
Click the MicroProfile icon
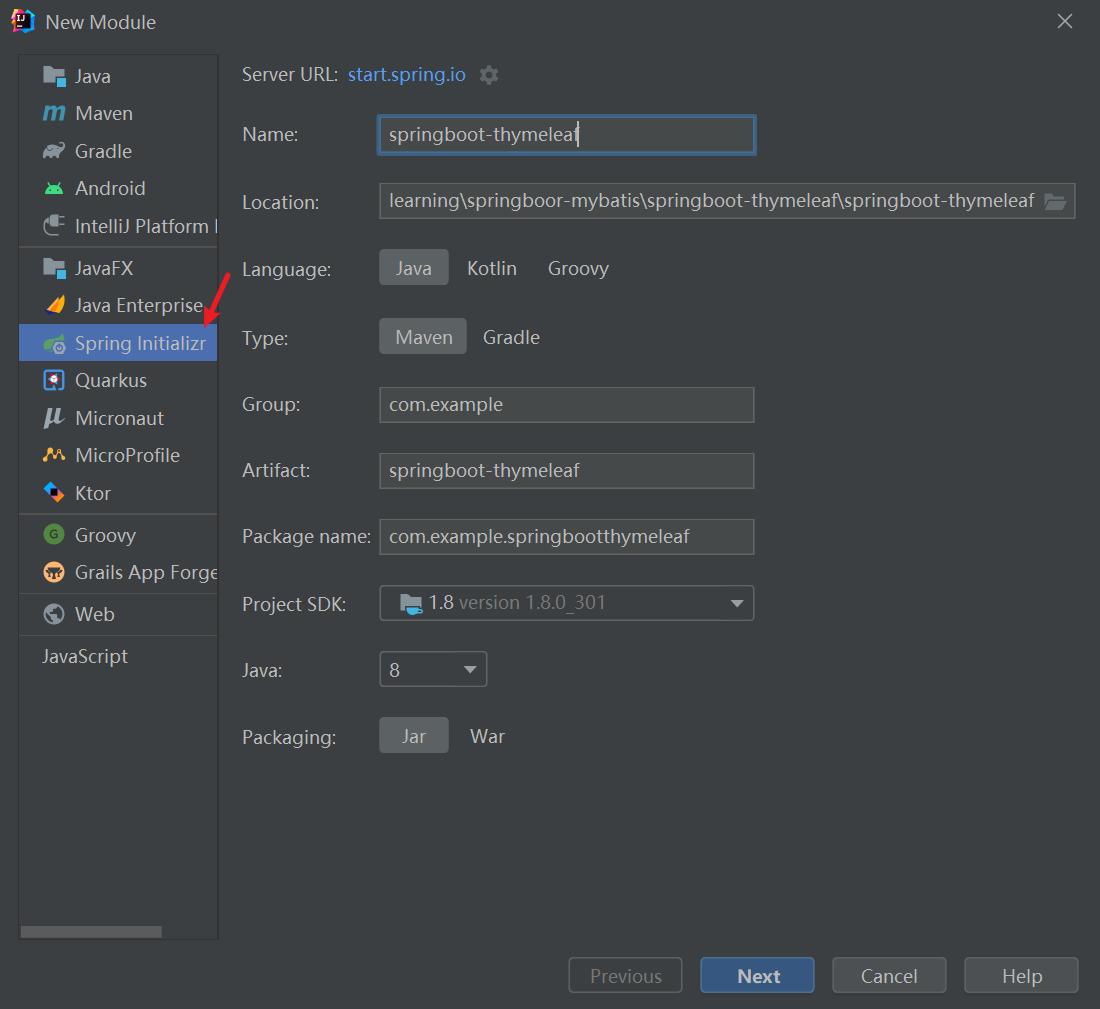(54, 455)
